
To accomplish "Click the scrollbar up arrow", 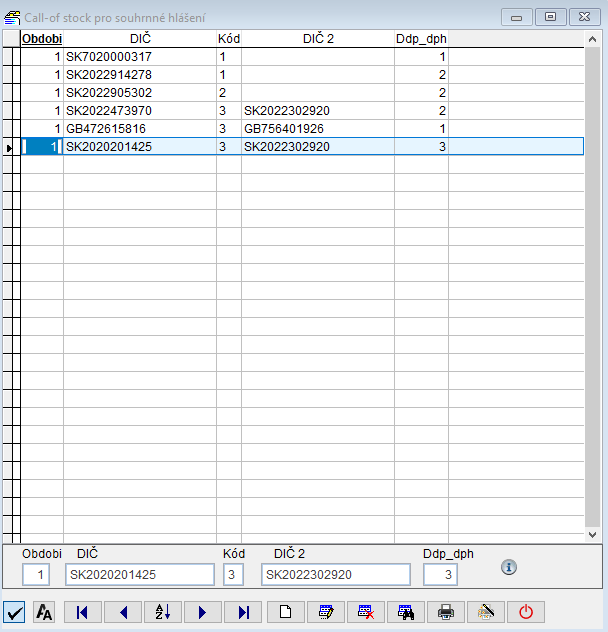I will tap(592, 39).
